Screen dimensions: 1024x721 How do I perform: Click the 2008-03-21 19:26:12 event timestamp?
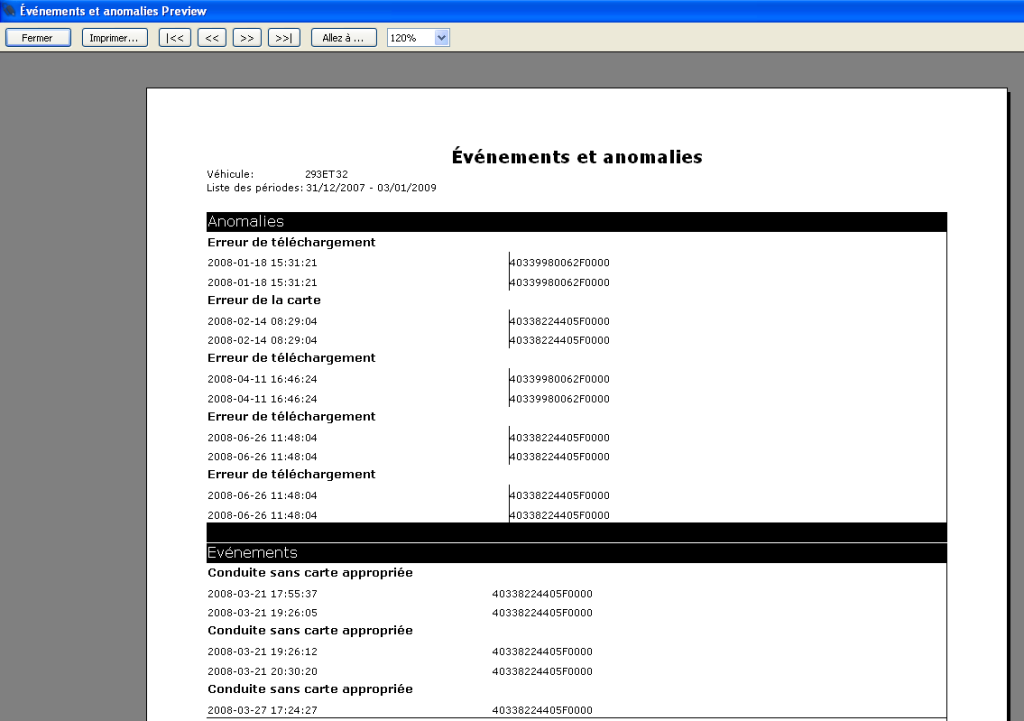pyautogui.click(x=262, y=652)
